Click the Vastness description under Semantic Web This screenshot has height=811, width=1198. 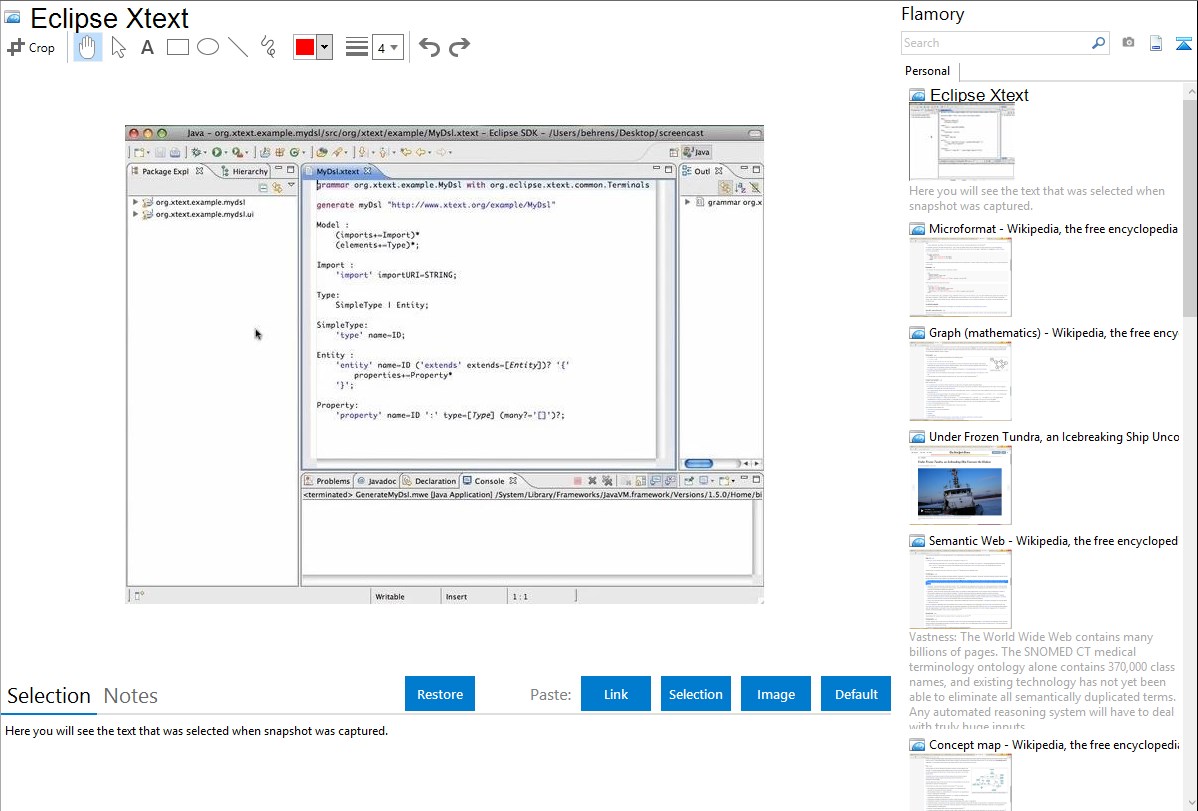pyautogui.click(x=1042, y=681)
